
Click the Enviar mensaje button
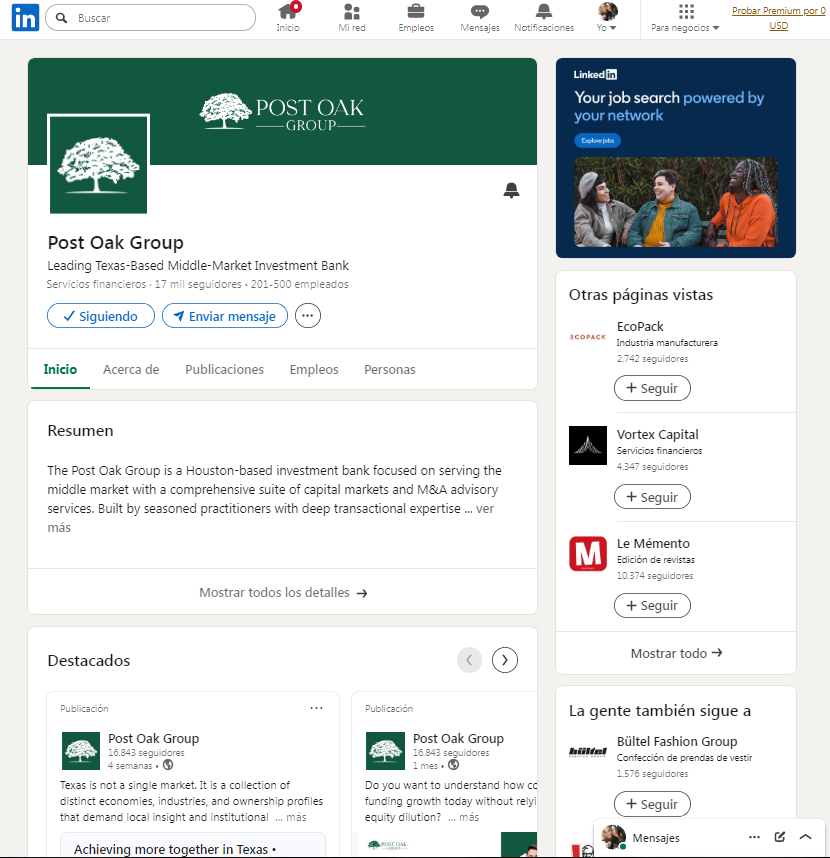pyautogui.click(x=225, y=316)
